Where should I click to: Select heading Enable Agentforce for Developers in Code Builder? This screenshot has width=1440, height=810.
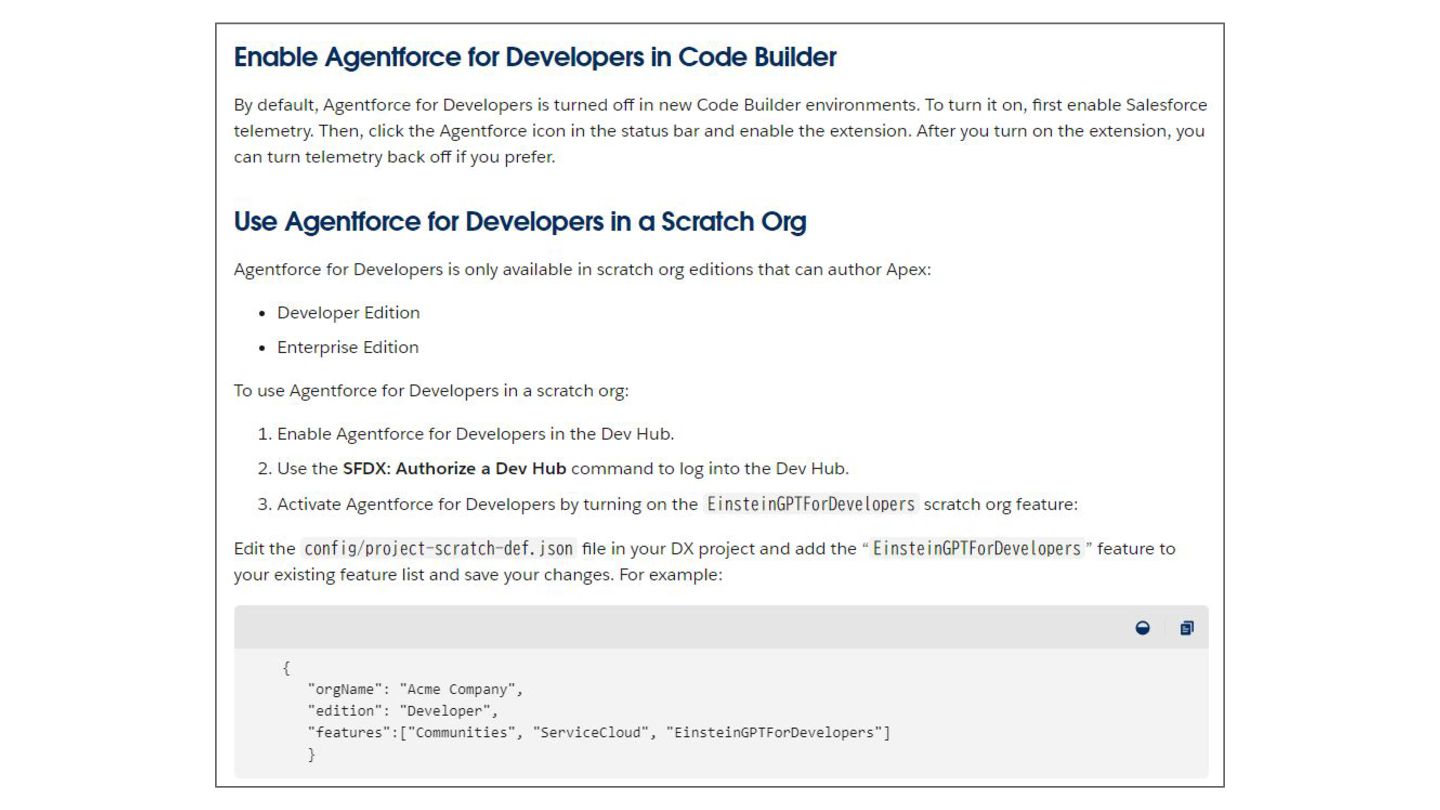coord(535,57)
